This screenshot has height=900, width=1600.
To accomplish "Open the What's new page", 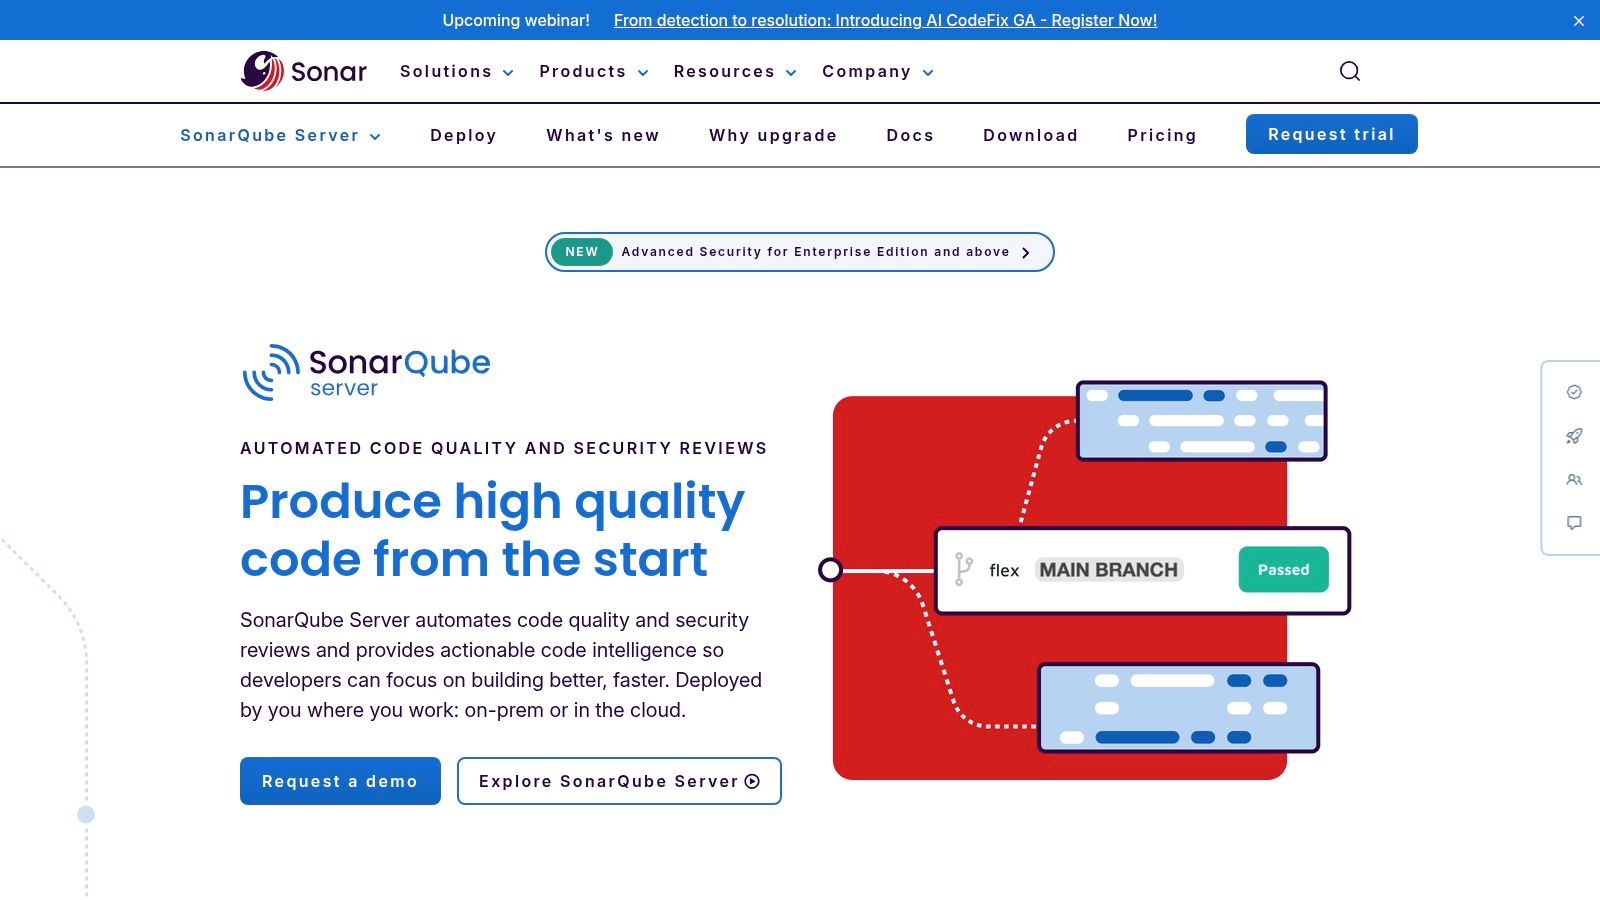I will coord(603,136).
